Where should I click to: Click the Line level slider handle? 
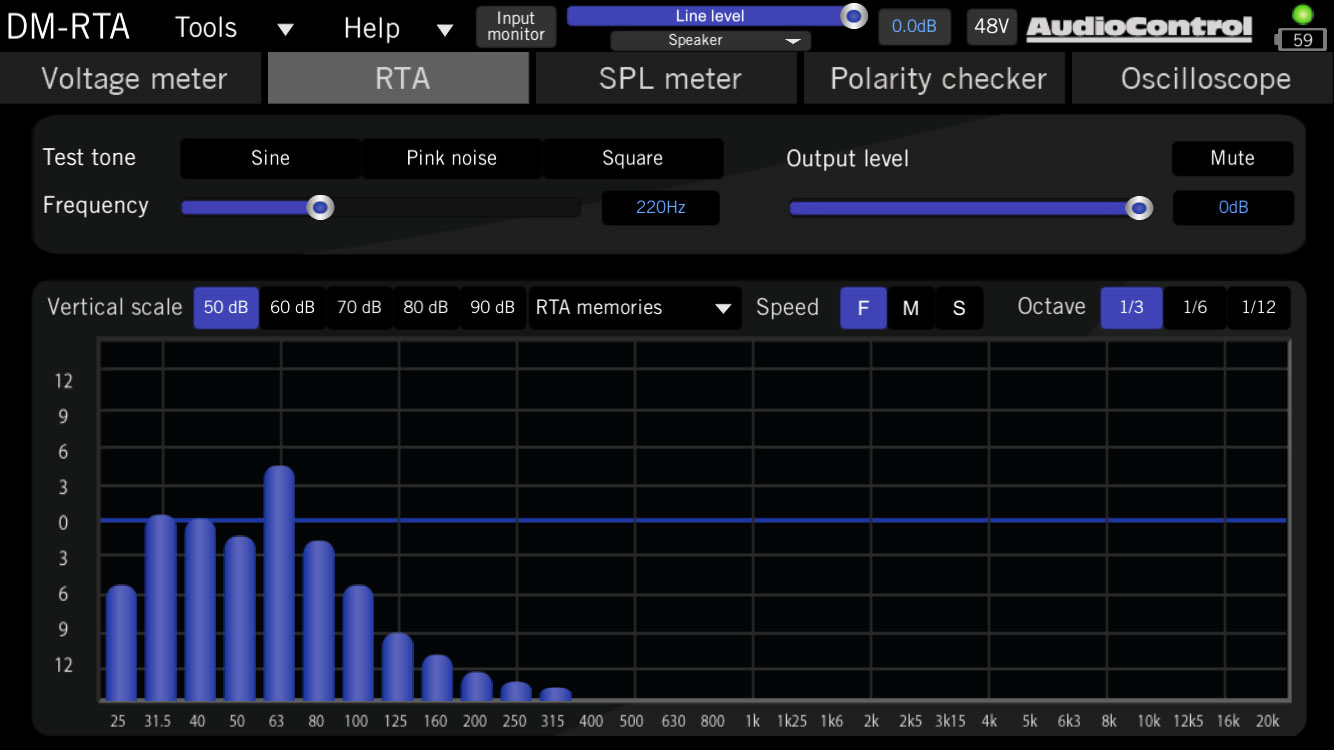click(853, 16)
